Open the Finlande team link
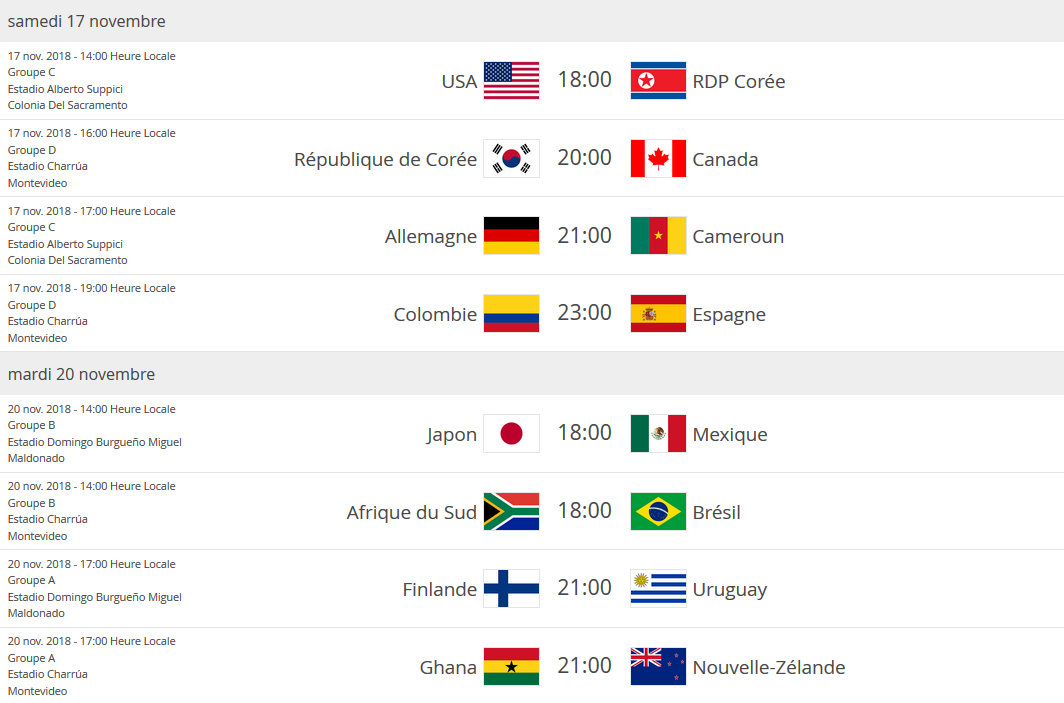Screen dimensions: 1064x703 (x=439, y=590)
